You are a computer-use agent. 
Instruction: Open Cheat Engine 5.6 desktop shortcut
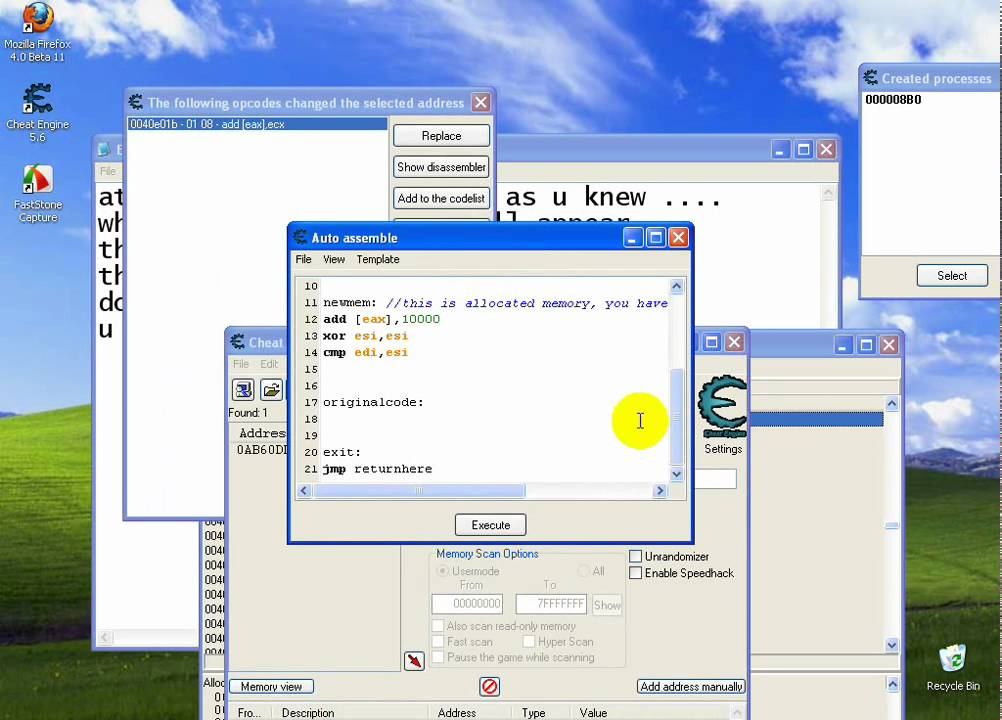tap(37, 112)
